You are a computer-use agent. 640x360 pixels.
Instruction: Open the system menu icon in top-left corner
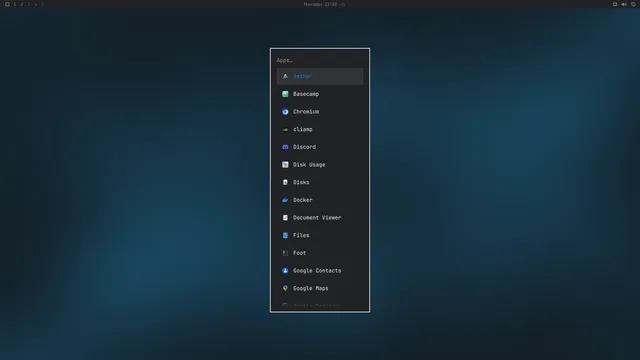click(7, 4)
